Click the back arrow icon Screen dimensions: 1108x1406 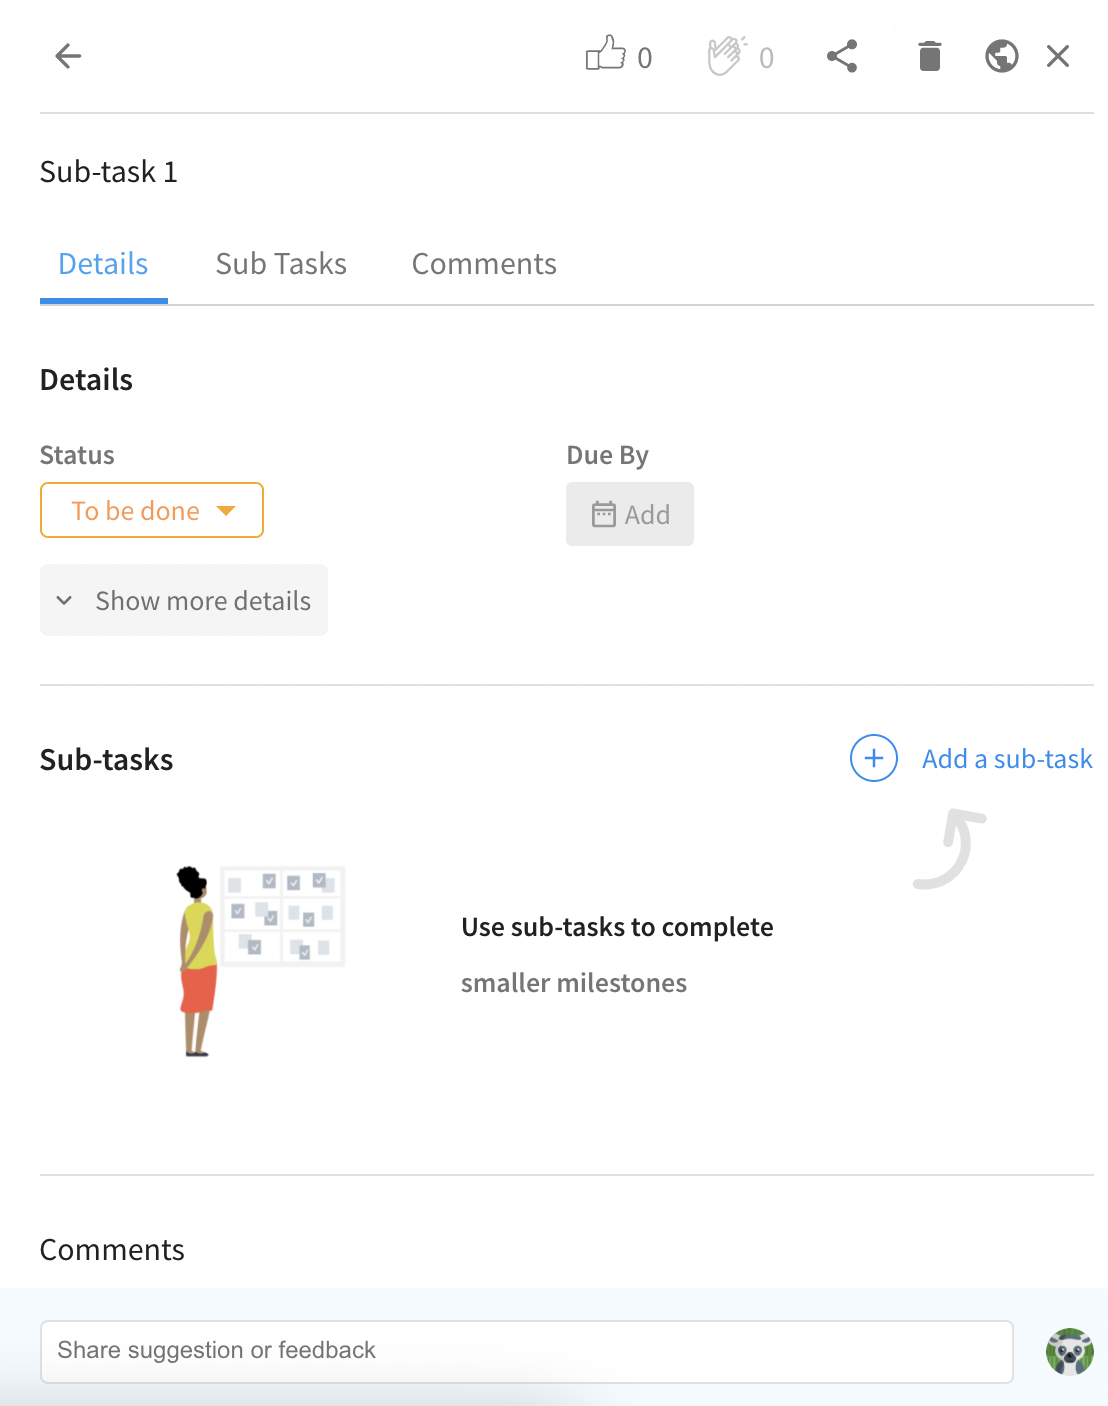click(x=68, y=56)
